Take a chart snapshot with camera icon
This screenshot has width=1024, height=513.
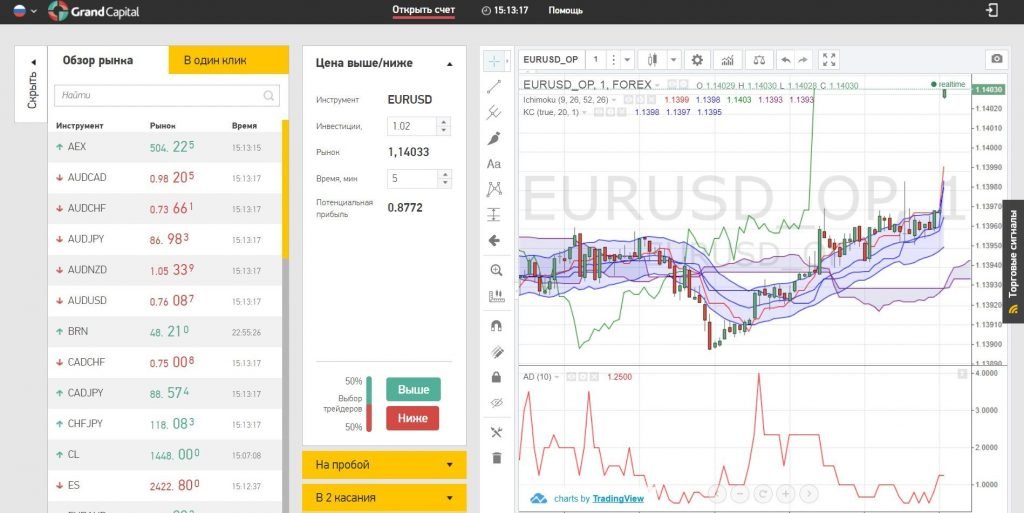[996, 59]
